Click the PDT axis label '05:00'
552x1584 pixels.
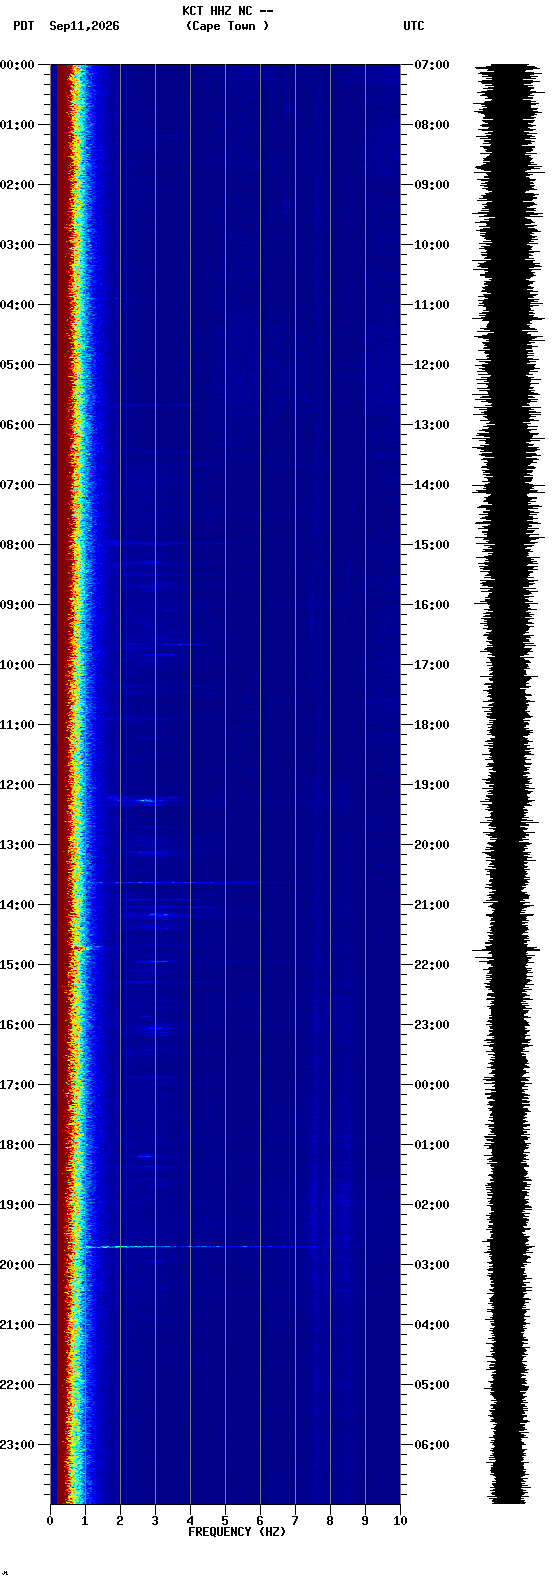pyautogui.click(x=18, y=365)
